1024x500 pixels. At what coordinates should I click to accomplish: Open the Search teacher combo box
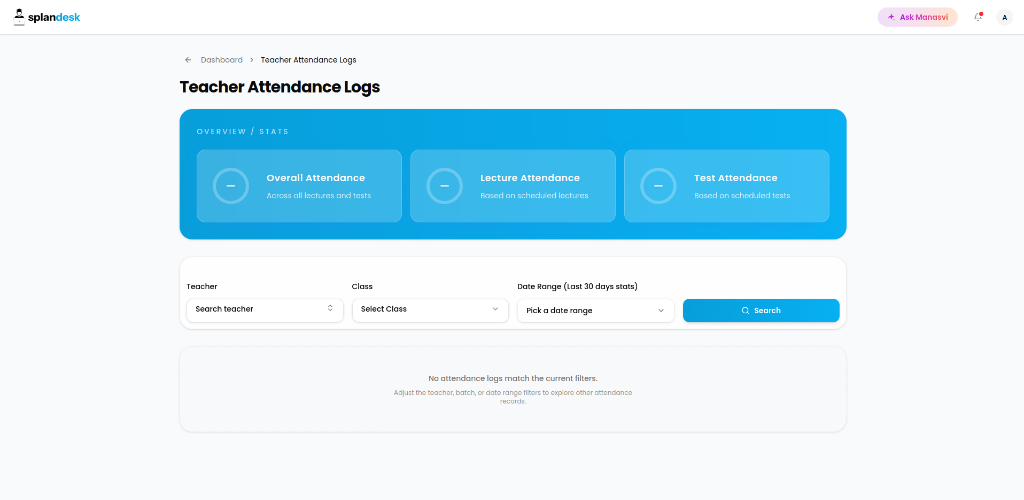pyautogui.click(x=264, y=309)
